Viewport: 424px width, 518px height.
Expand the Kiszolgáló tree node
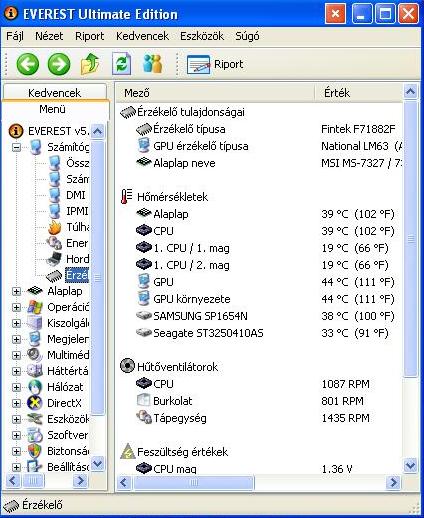16,323
